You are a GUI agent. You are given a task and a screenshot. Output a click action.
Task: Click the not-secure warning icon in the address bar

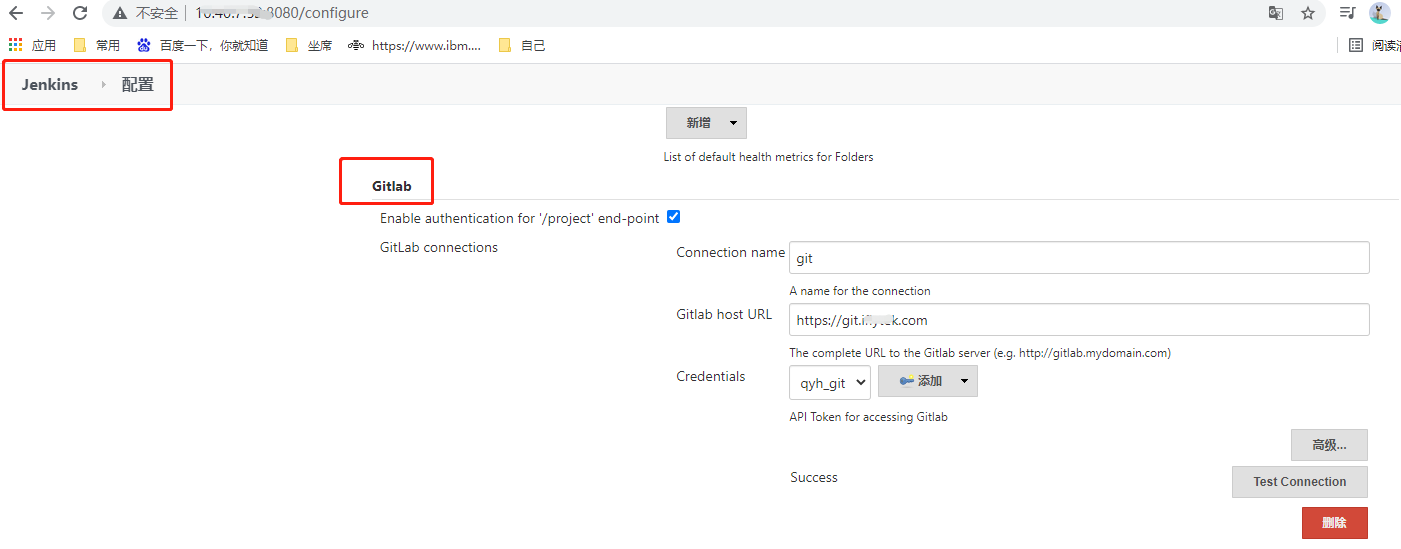click(120, 14)
